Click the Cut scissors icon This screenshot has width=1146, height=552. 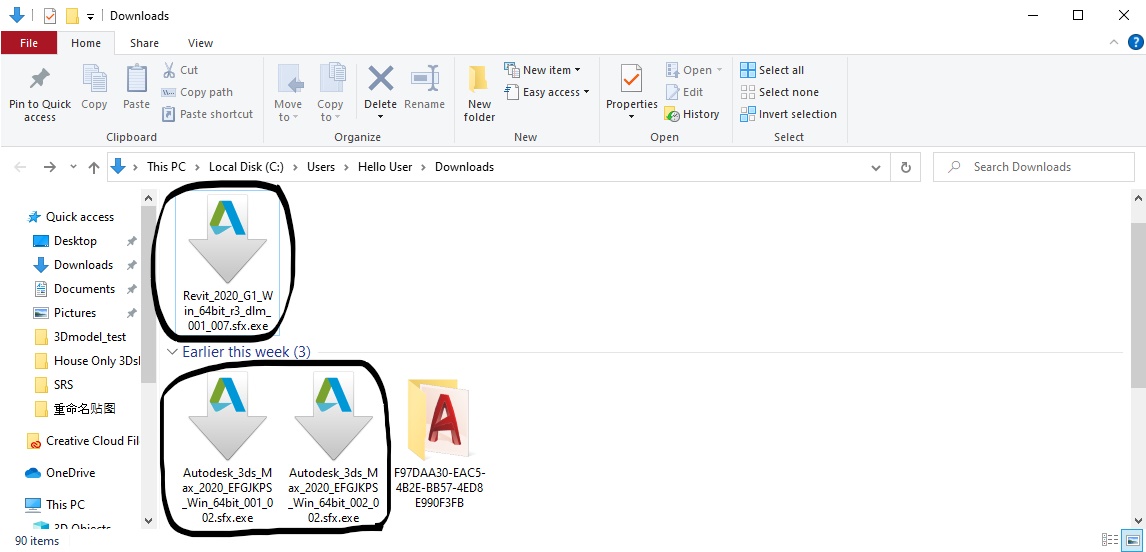coord(169,70)
